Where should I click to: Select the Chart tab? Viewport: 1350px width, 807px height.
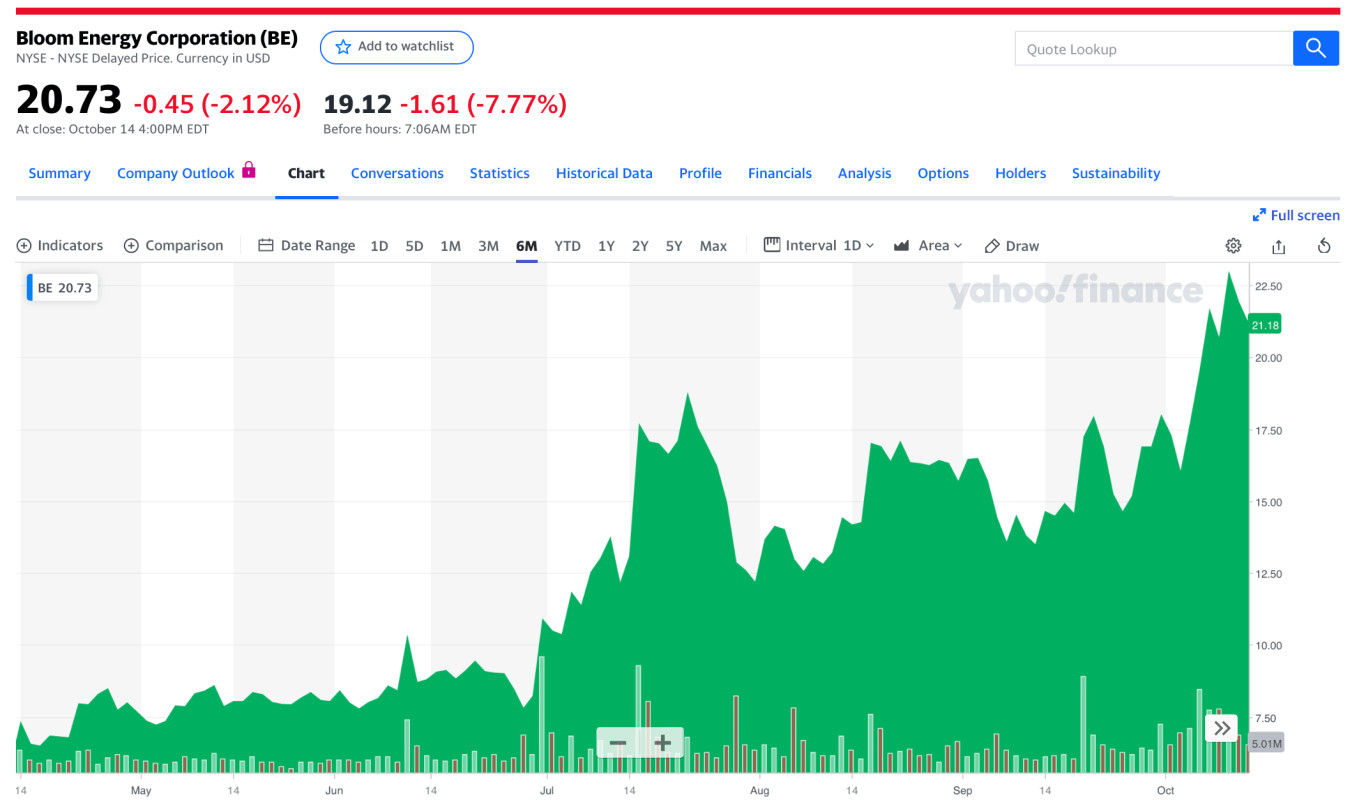click(x=306, y=173)
